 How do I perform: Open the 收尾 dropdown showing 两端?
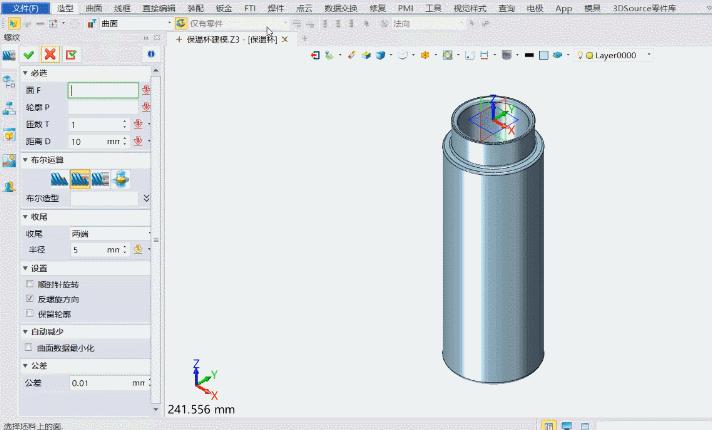[x=110, y=233]
